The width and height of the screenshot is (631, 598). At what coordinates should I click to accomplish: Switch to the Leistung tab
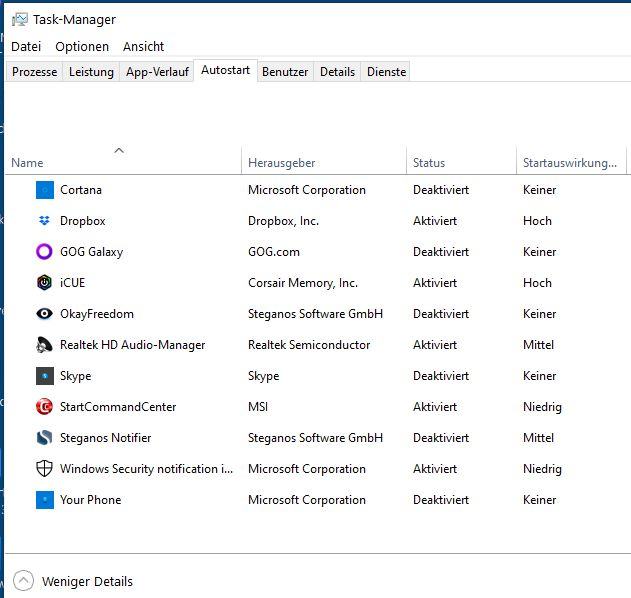(91, 72)
